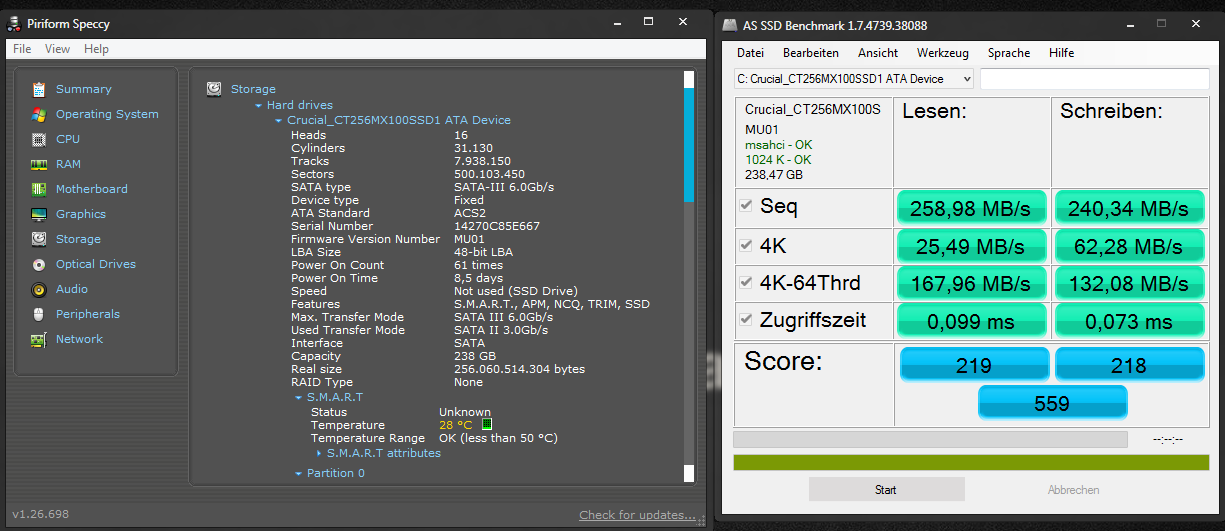Toggle the Seq test checkbox

pyautogui.click(x=746, y=205)
